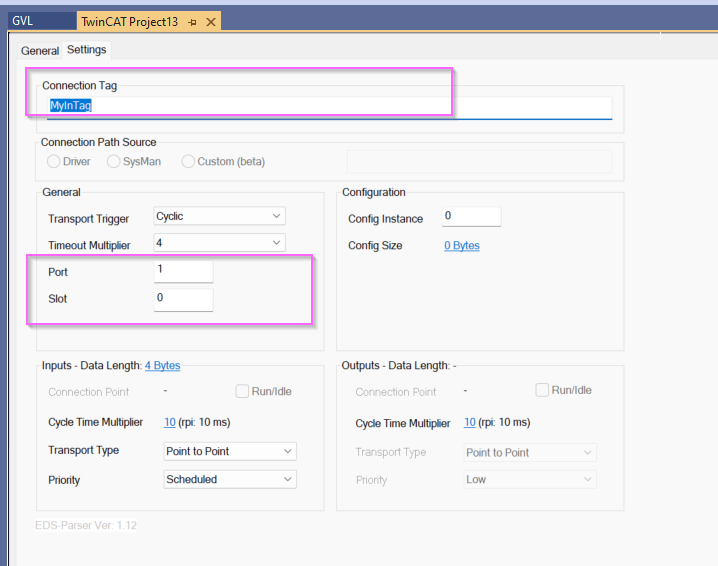The image size is (718, 566).
Task: Click the Connection Tag field with MyInTag
Action: pos(329,106)
